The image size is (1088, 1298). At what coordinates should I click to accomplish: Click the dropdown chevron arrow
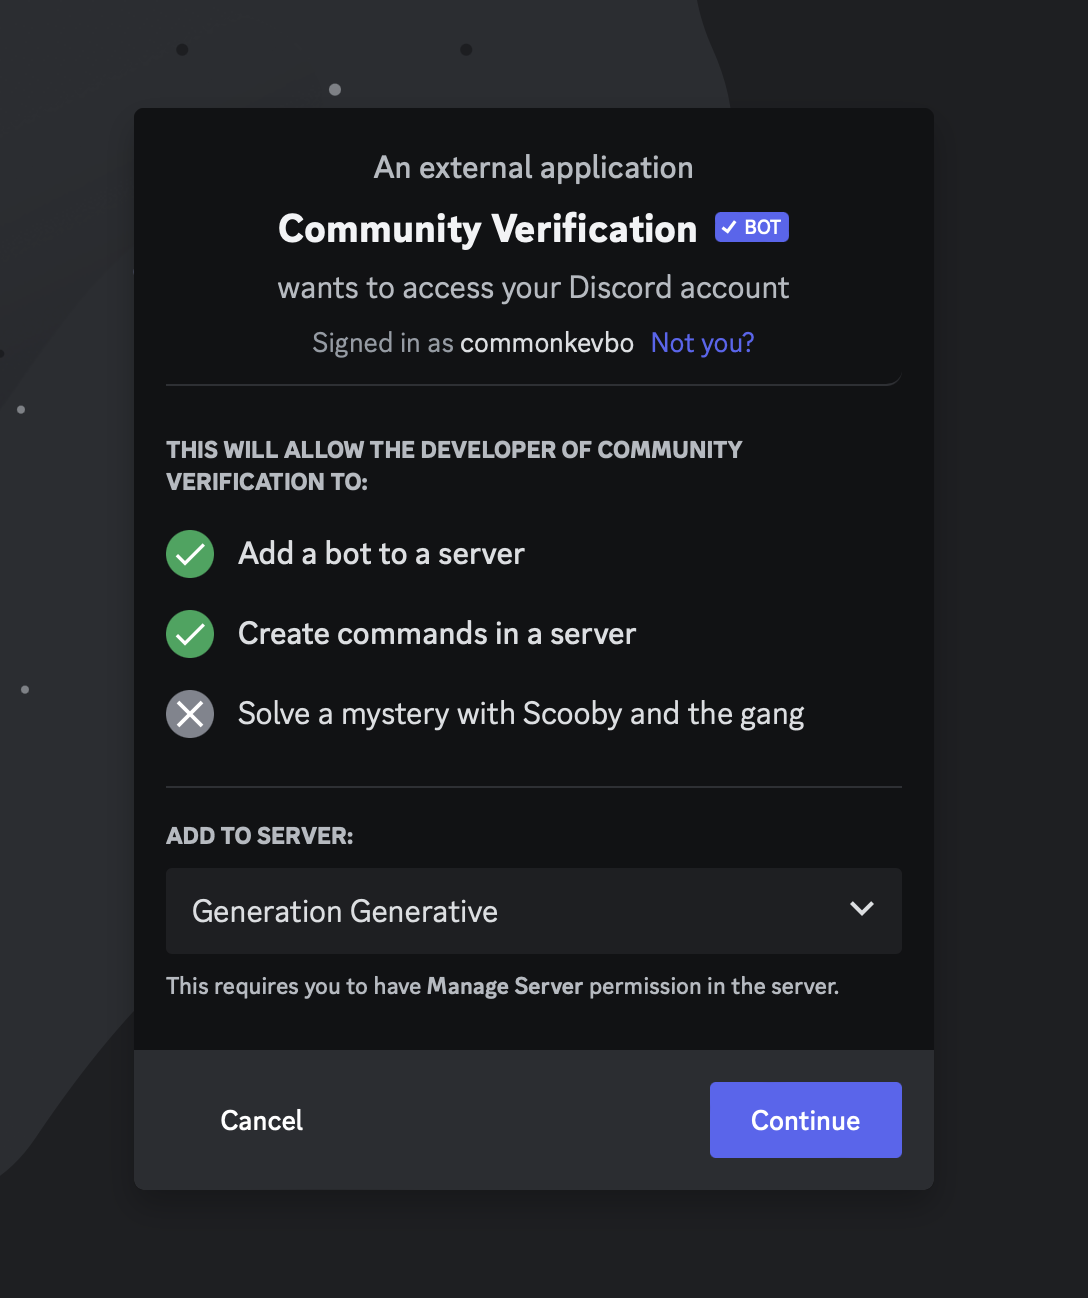click(861, 909)
